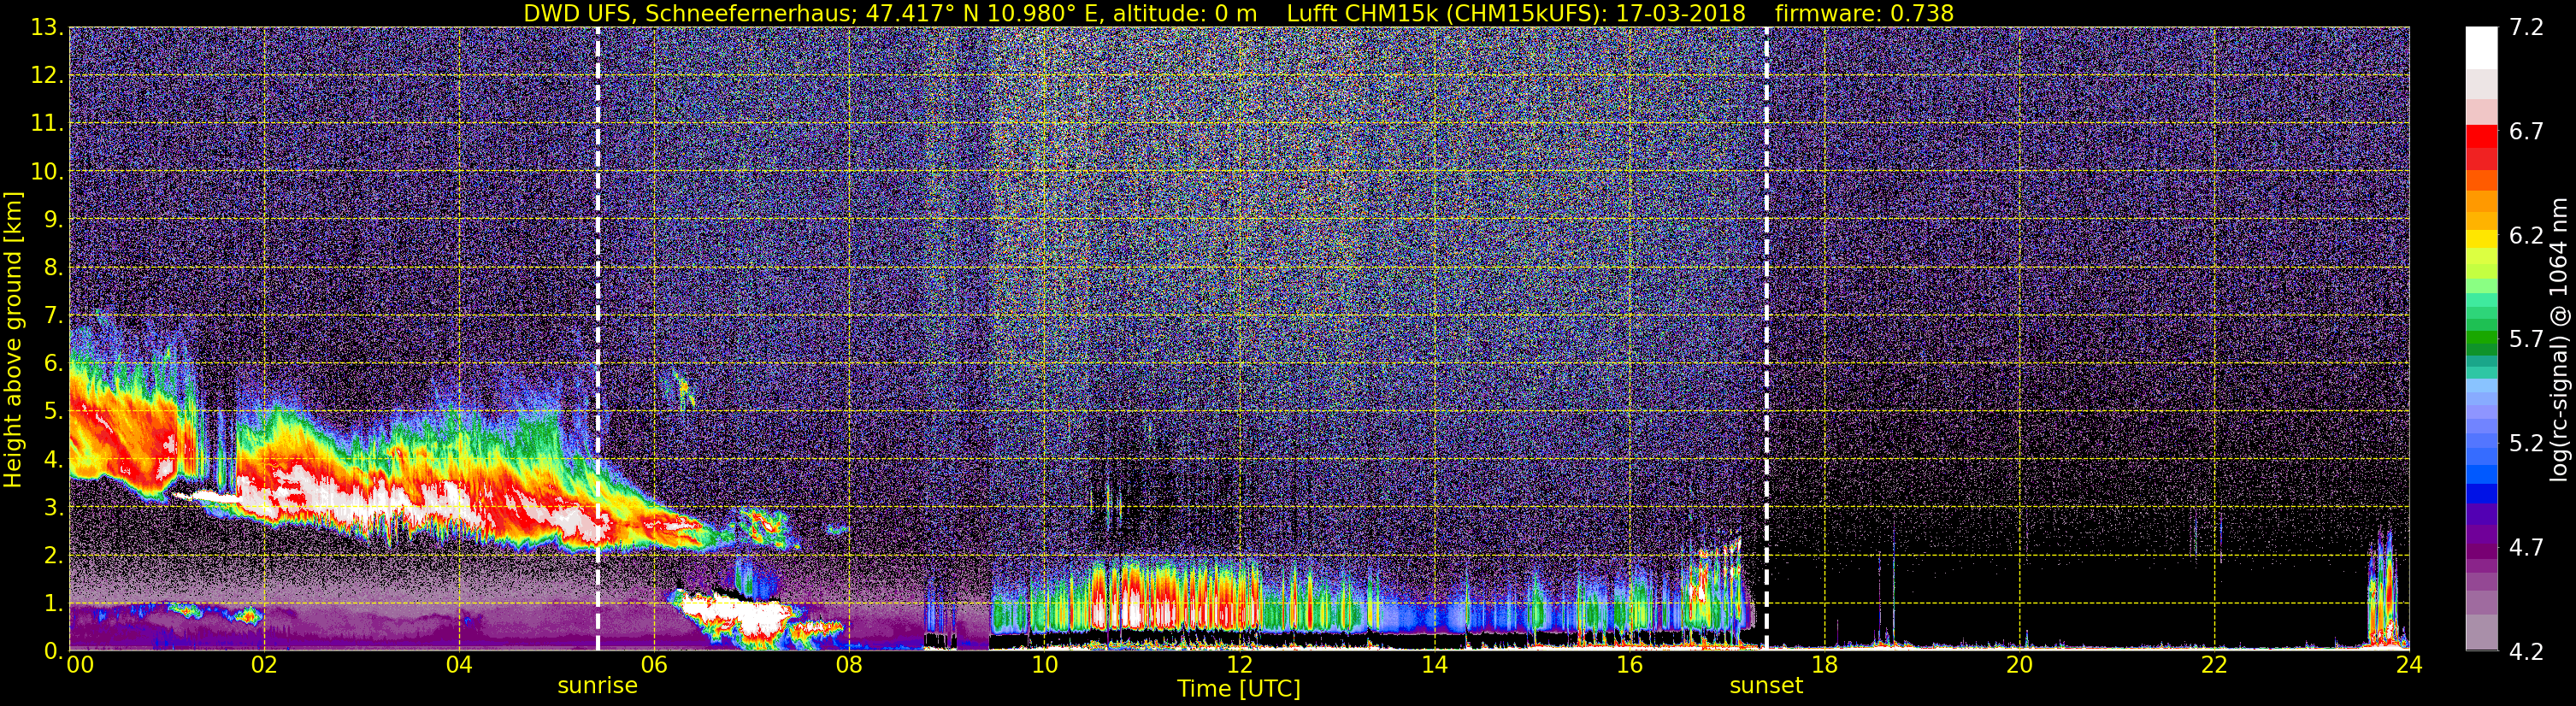
Task: Click the x-axis tick label '10'
Action: pyautogui.click(x=1044, y=665)
